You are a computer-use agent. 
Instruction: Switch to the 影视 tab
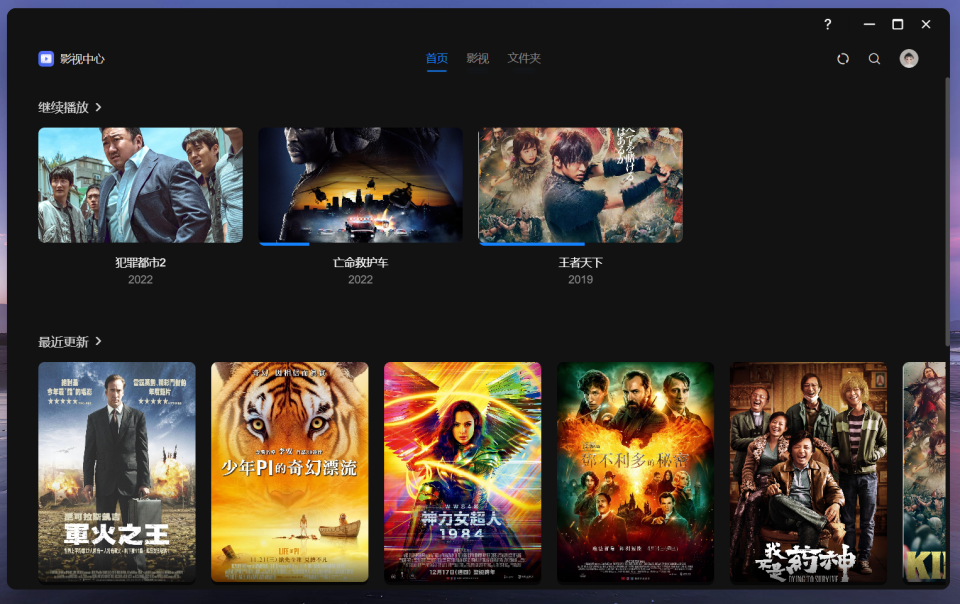(478, 59)
